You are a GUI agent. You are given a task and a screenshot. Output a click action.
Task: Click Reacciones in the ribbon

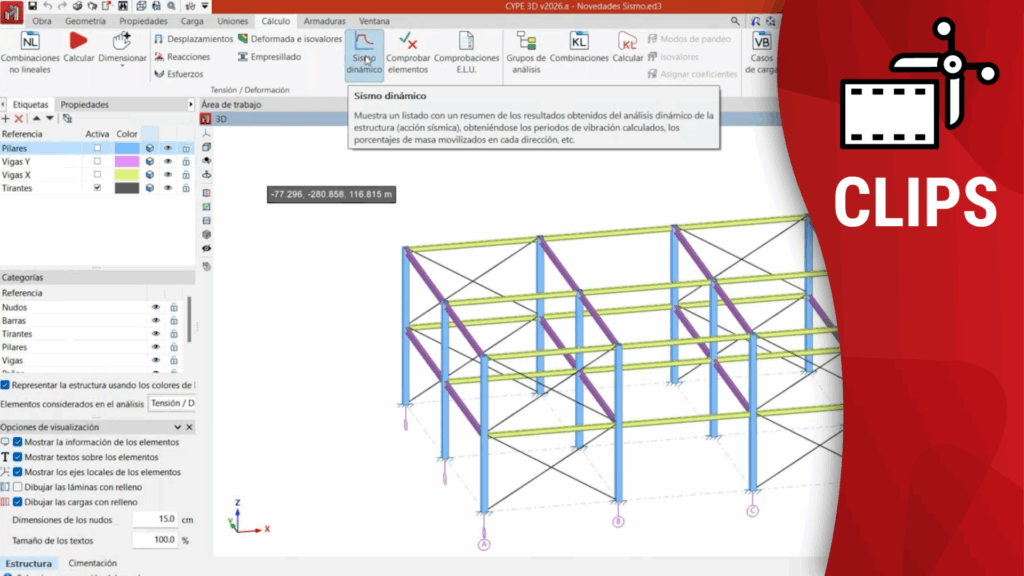[182, 57]
